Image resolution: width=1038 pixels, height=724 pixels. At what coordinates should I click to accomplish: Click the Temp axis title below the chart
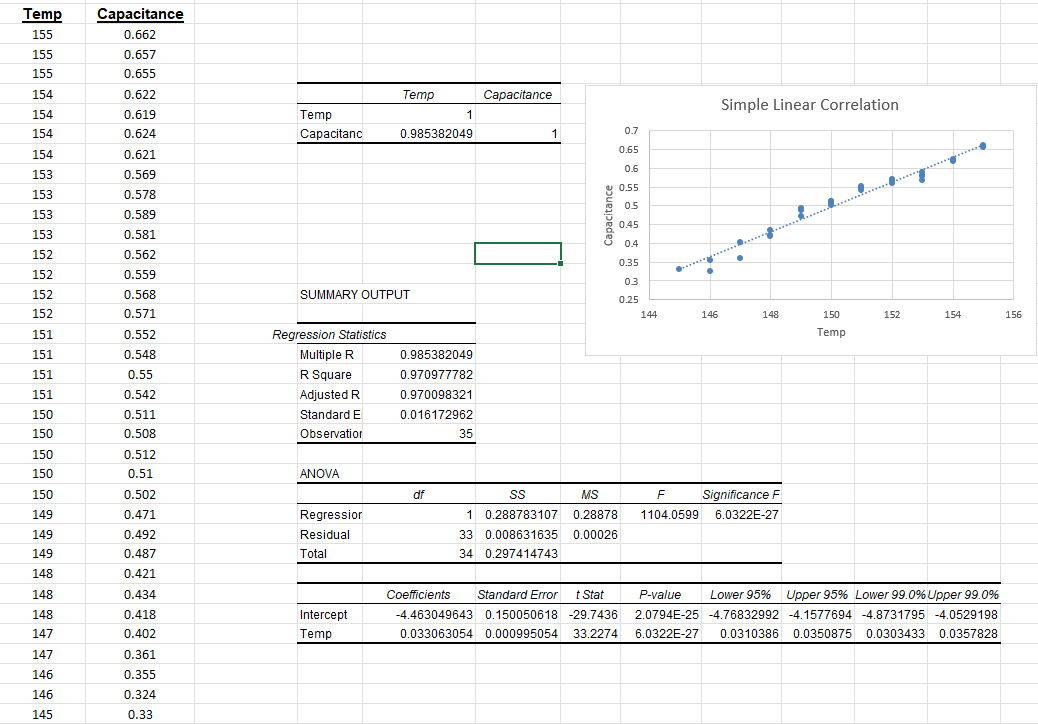point(831,332)
